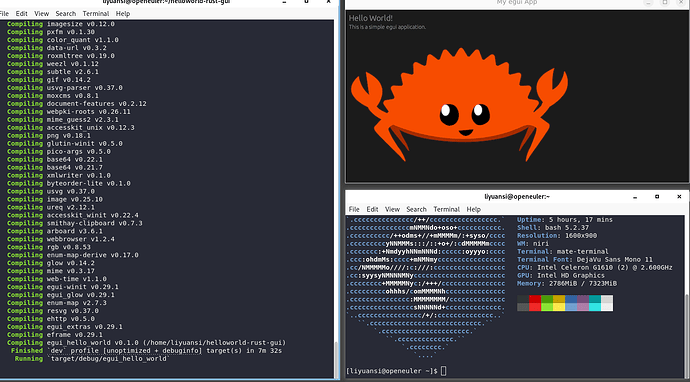Open View menu in liyuansi@openeuler:~ terminal
This screenshot has width=690, height=382.
(x=392, y=209)
